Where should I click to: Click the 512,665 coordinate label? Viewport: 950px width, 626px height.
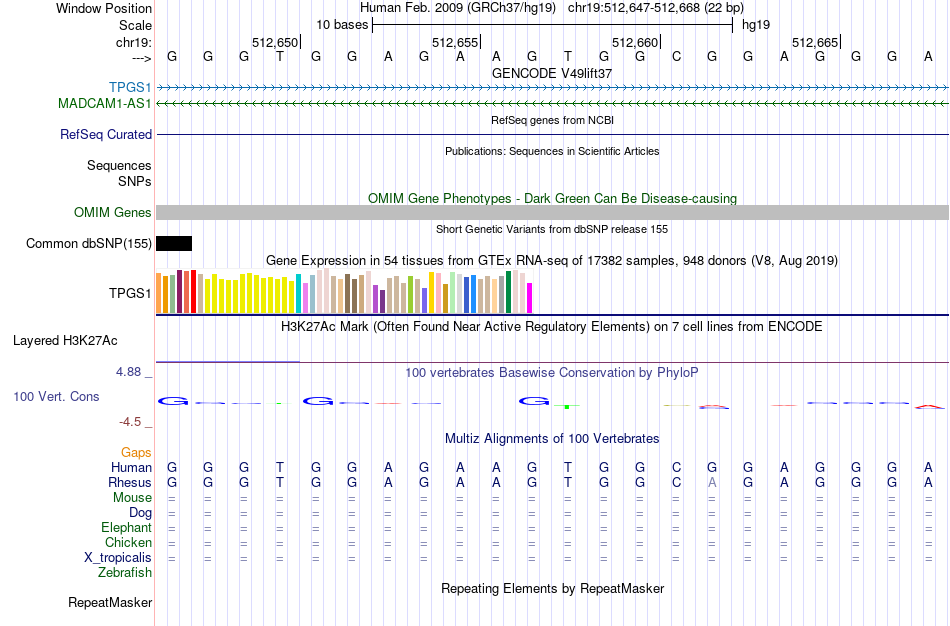click(x=815, y=42)
